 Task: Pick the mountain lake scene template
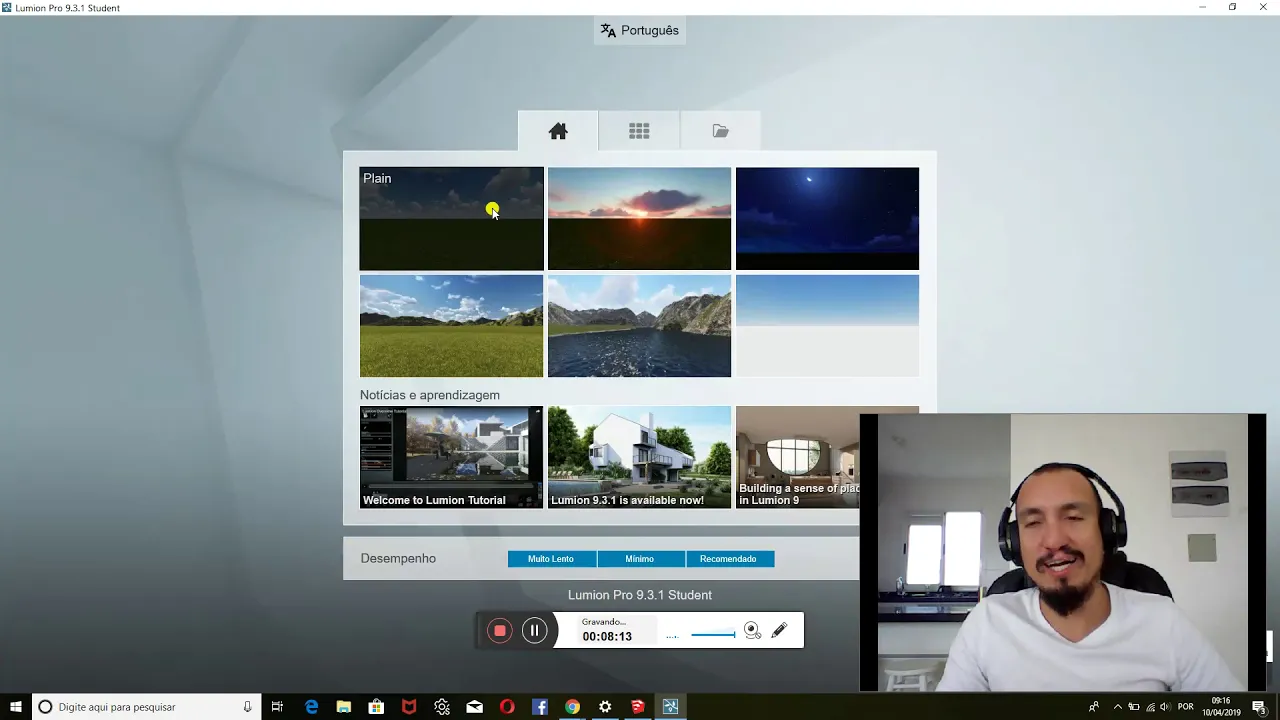click(639, 326)
